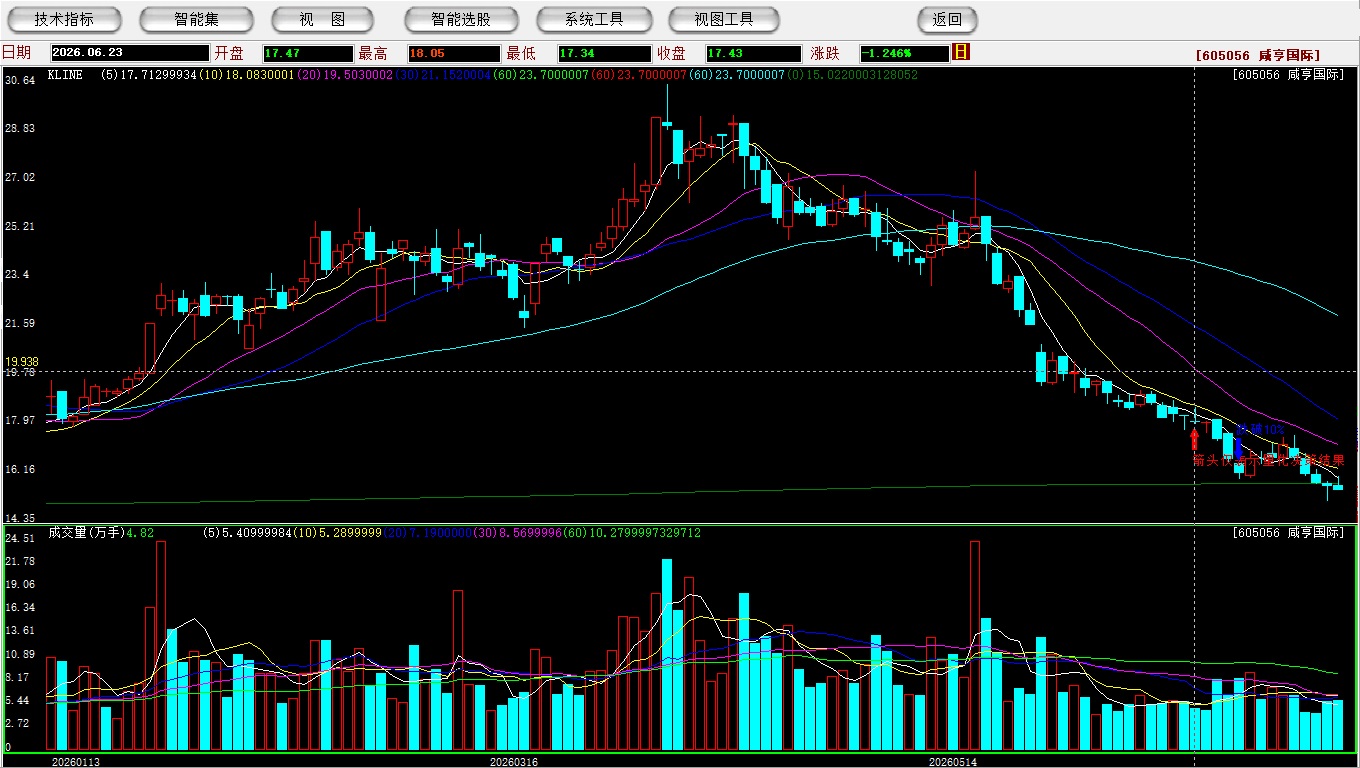Click the KLINE indicator label

[66, 74]
